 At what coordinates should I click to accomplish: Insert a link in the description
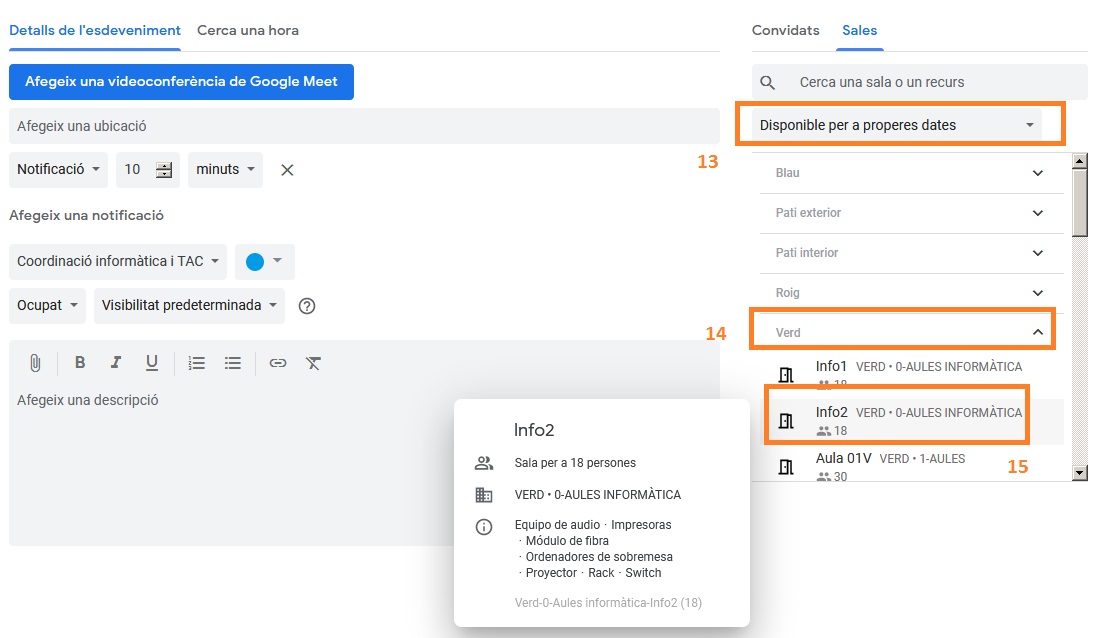click(x=278, y=363)
